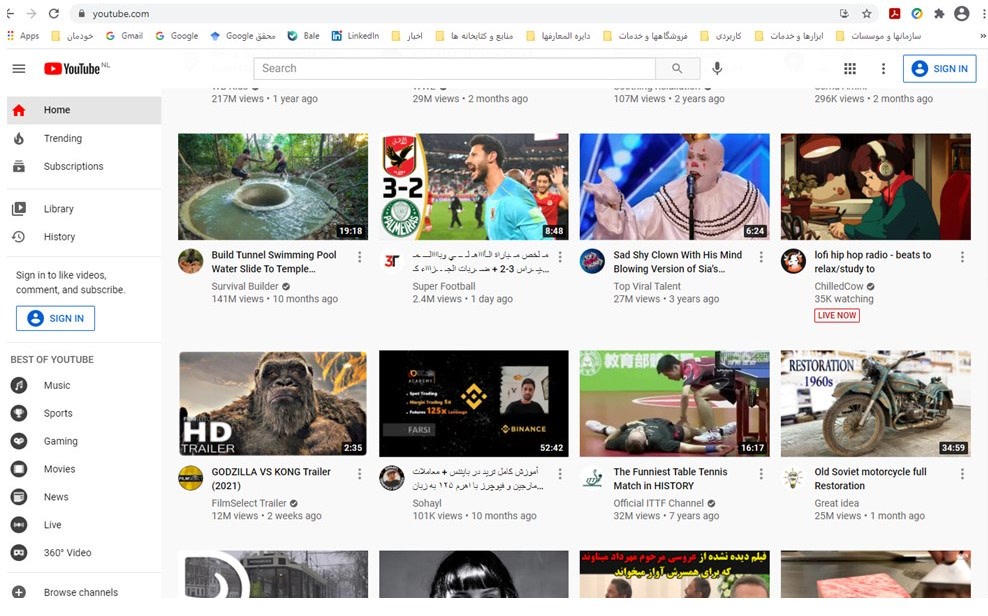Open options for lofi hip hop radio
Image resolution: width=988 pixels, height=616 pixels.
962,257
